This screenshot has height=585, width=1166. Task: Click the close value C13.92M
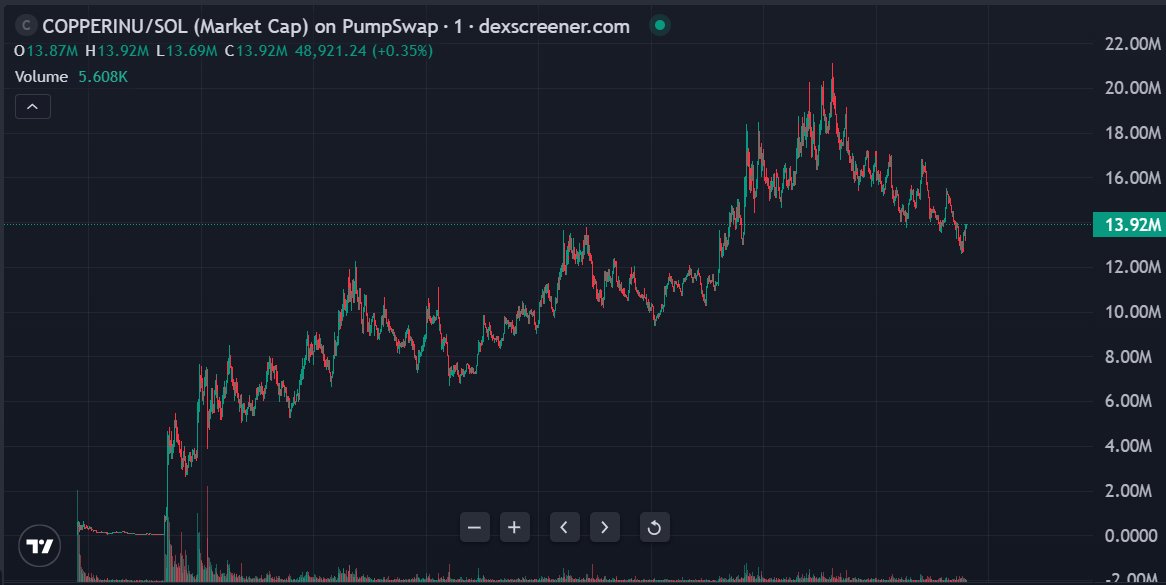[256, 51]
